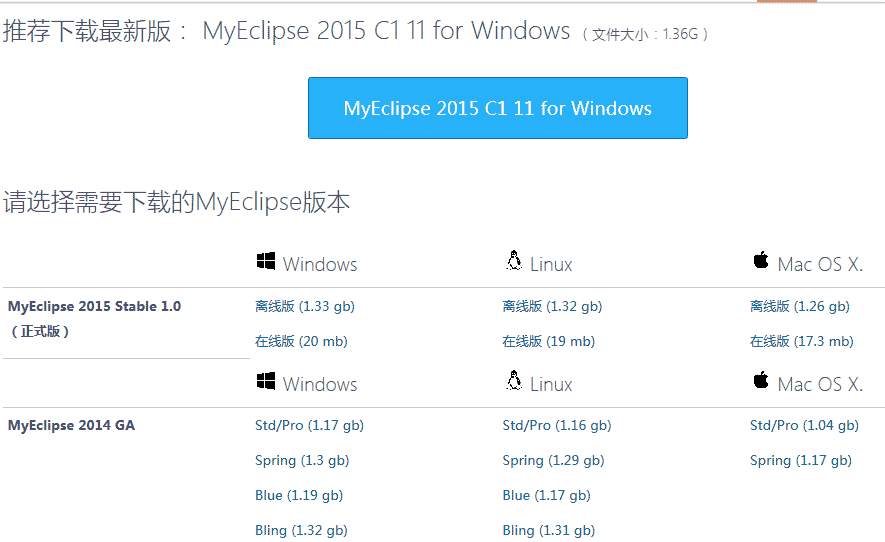Click the Spring (1.3 gb) link
Screen dimensions: 885x542
point(302,460)
